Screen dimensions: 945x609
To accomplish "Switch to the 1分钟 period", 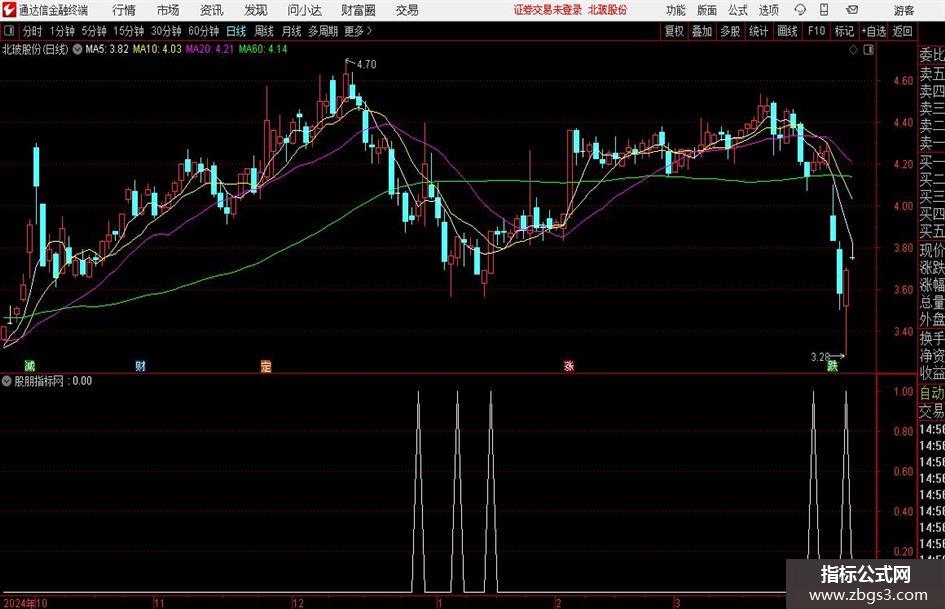I will pos(62,31).
